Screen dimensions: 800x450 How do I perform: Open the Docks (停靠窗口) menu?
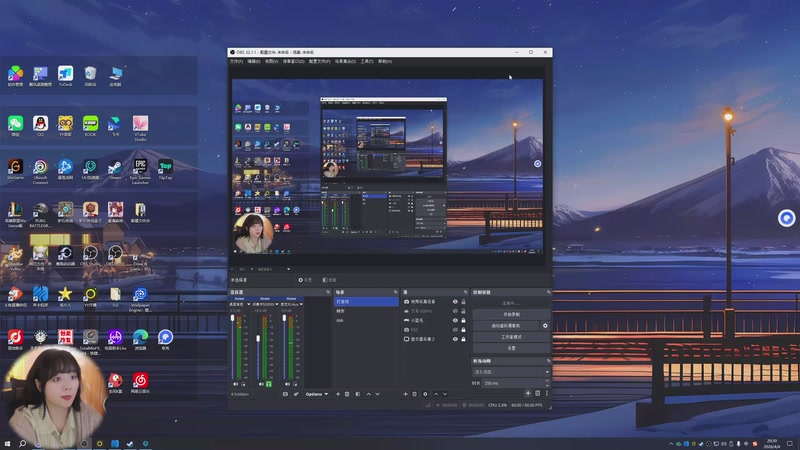293,61
